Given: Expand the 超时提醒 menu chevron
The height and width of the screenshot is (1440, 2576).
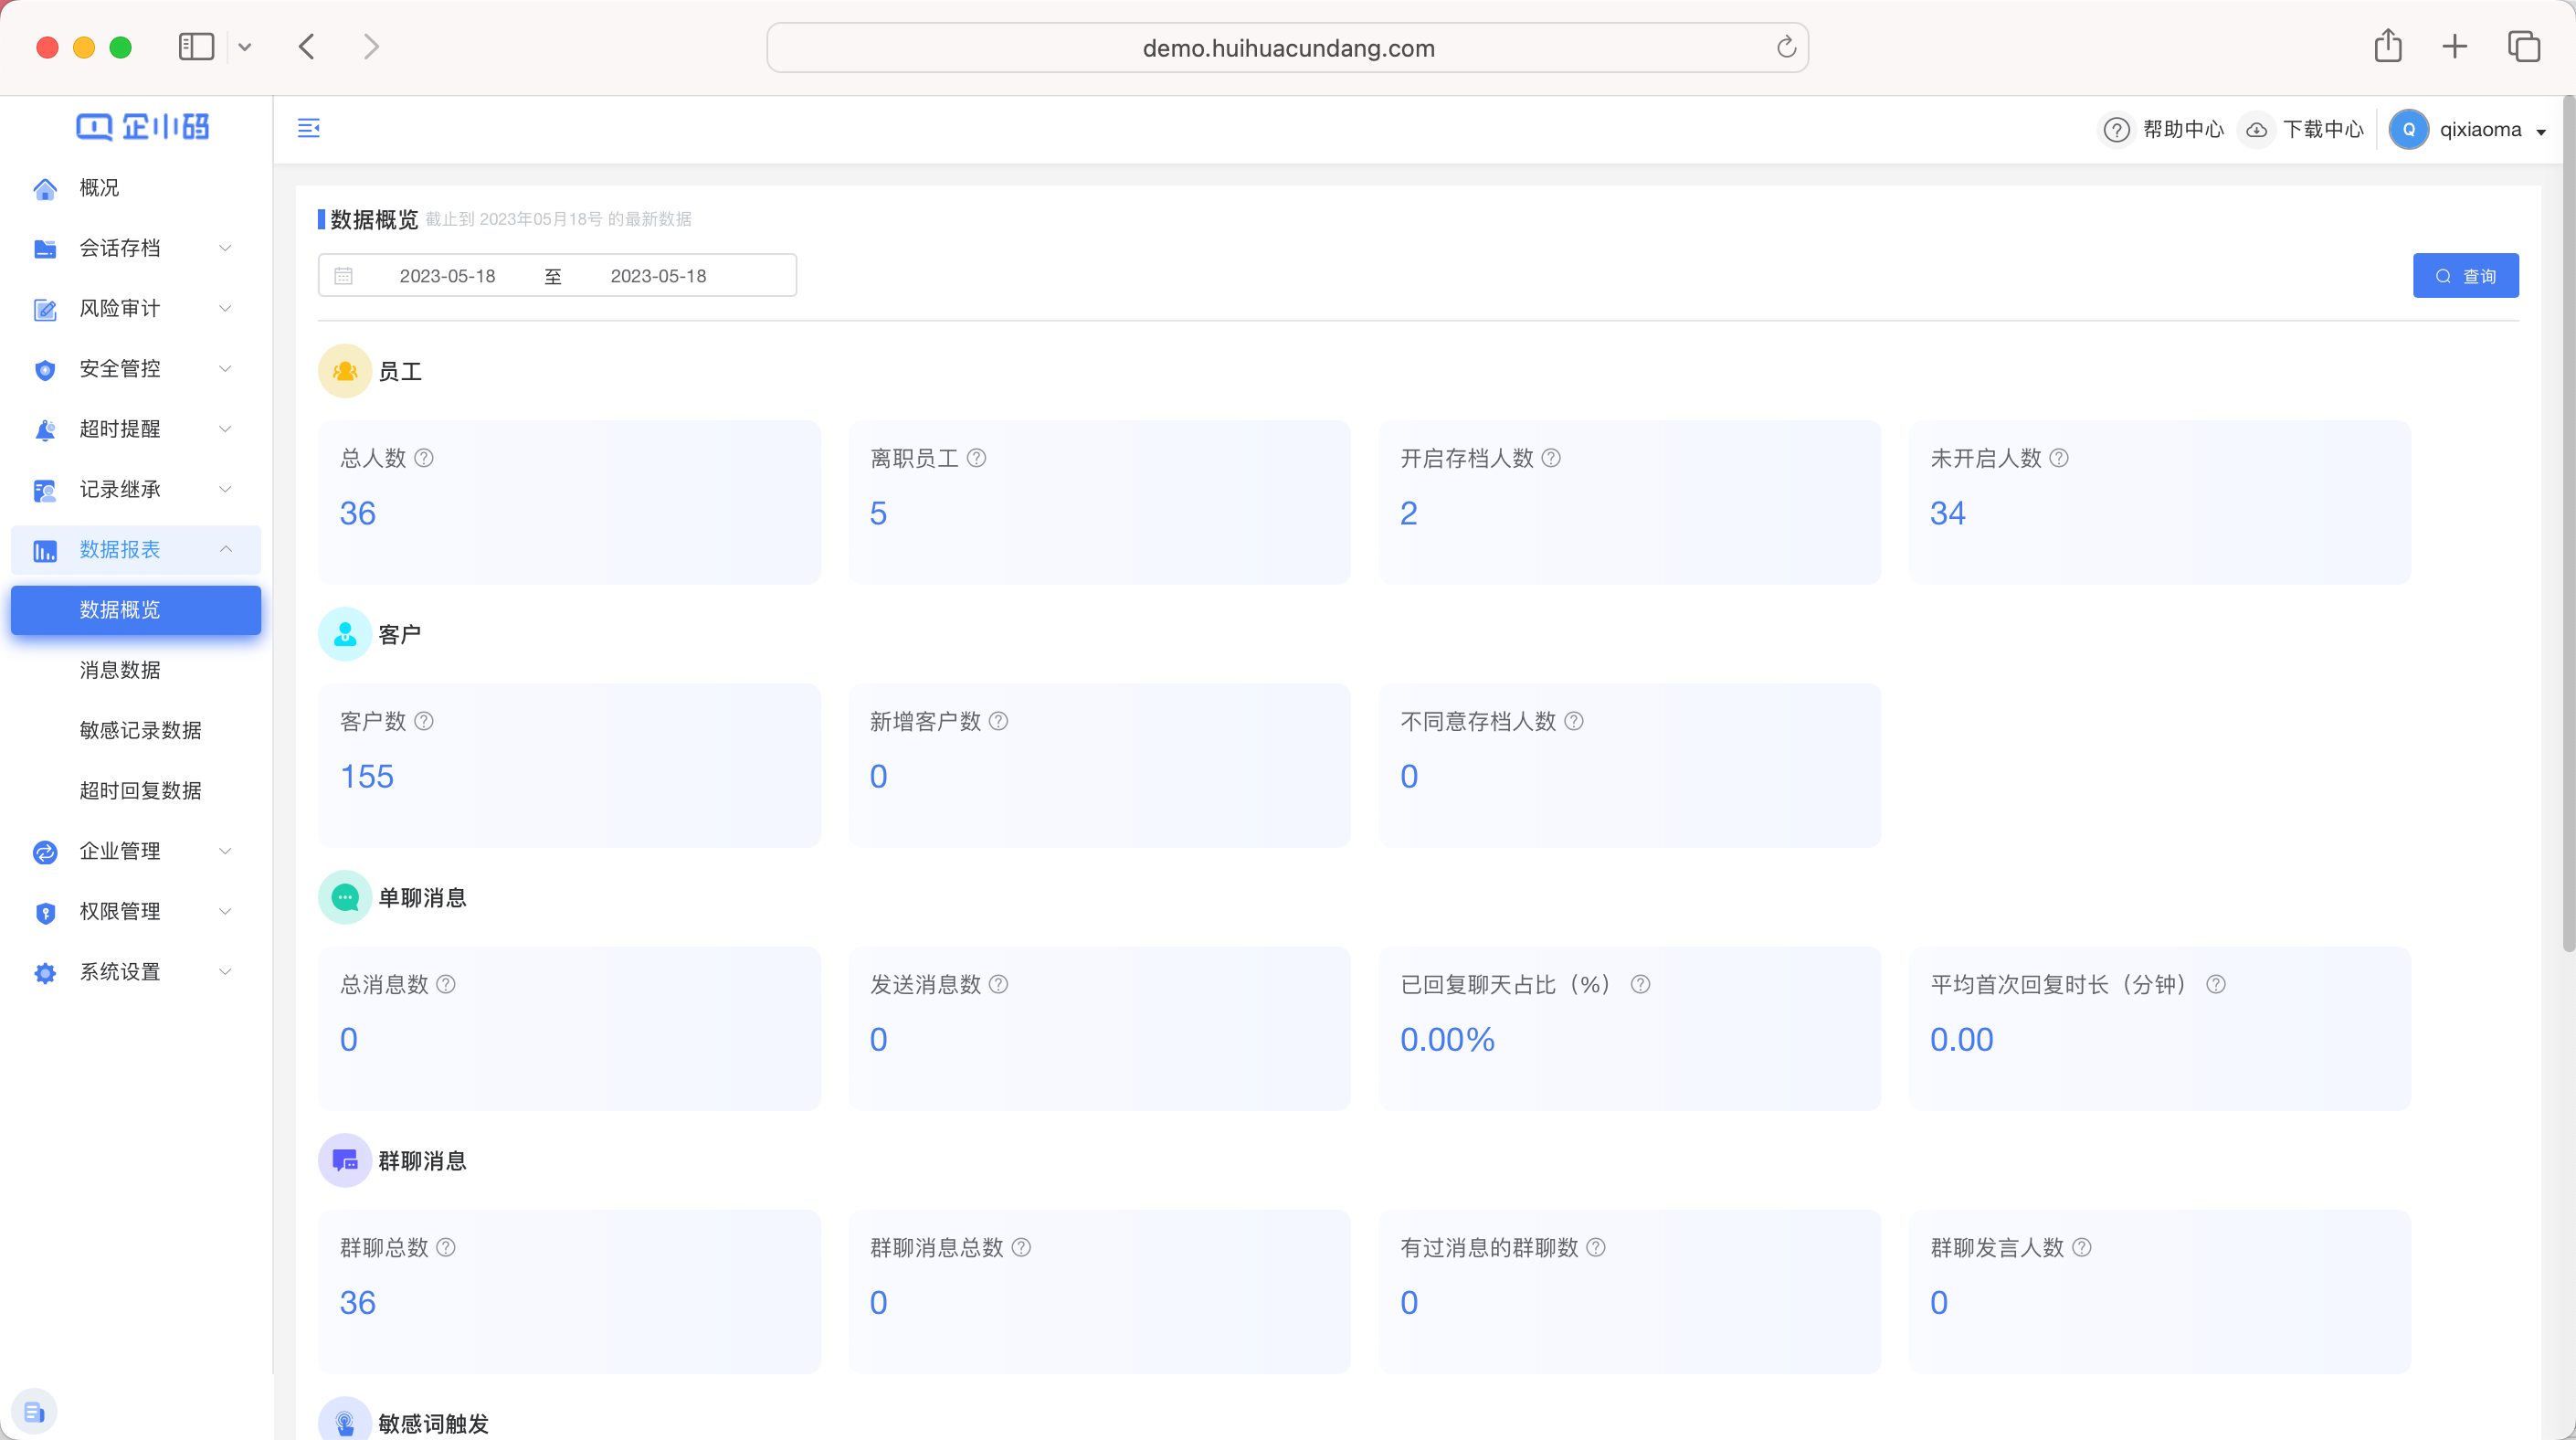Looking at the screenshot, I should coord(225,429).
